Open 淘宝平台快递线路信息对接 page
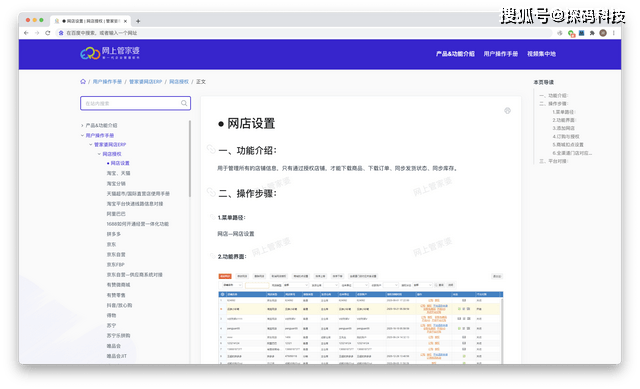The height and width of the screenshot is (389, 640). coord(135,204)
